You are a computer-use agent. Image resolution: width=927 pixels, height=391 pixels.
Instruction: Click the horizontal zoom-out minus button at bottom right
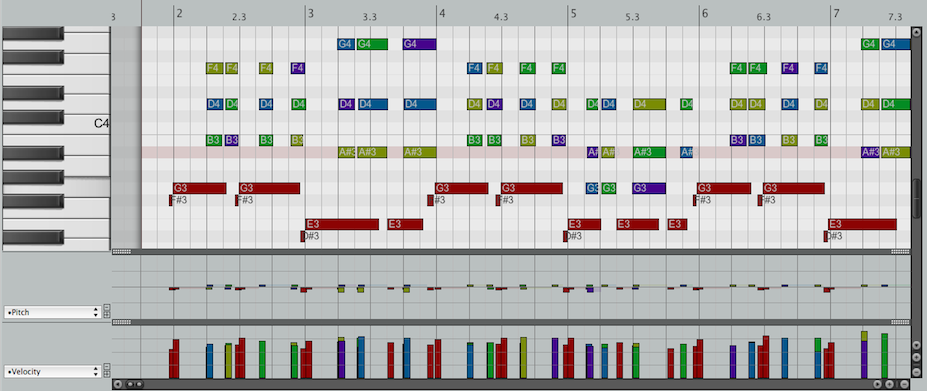tap(905, 384)
